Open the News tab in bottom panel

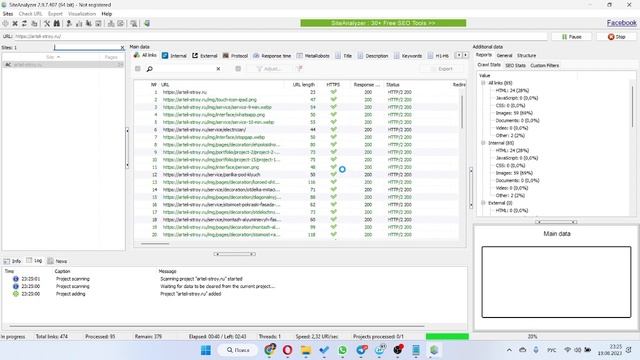[57, 261]
